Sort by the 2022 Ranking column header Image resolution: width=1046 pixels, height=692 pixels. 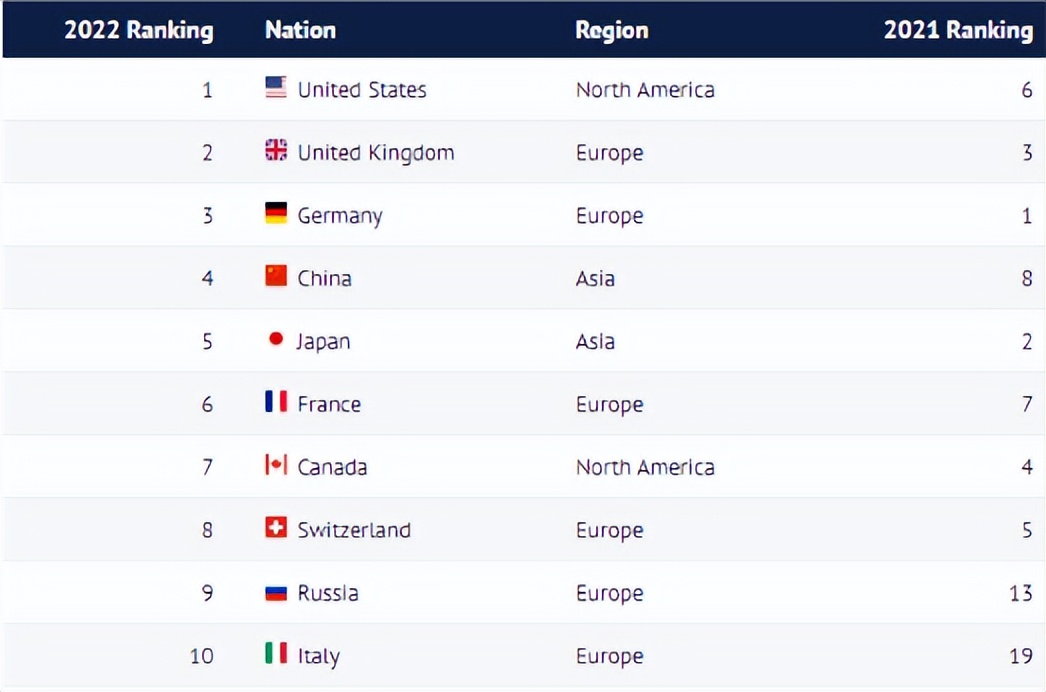pos(139,30)
